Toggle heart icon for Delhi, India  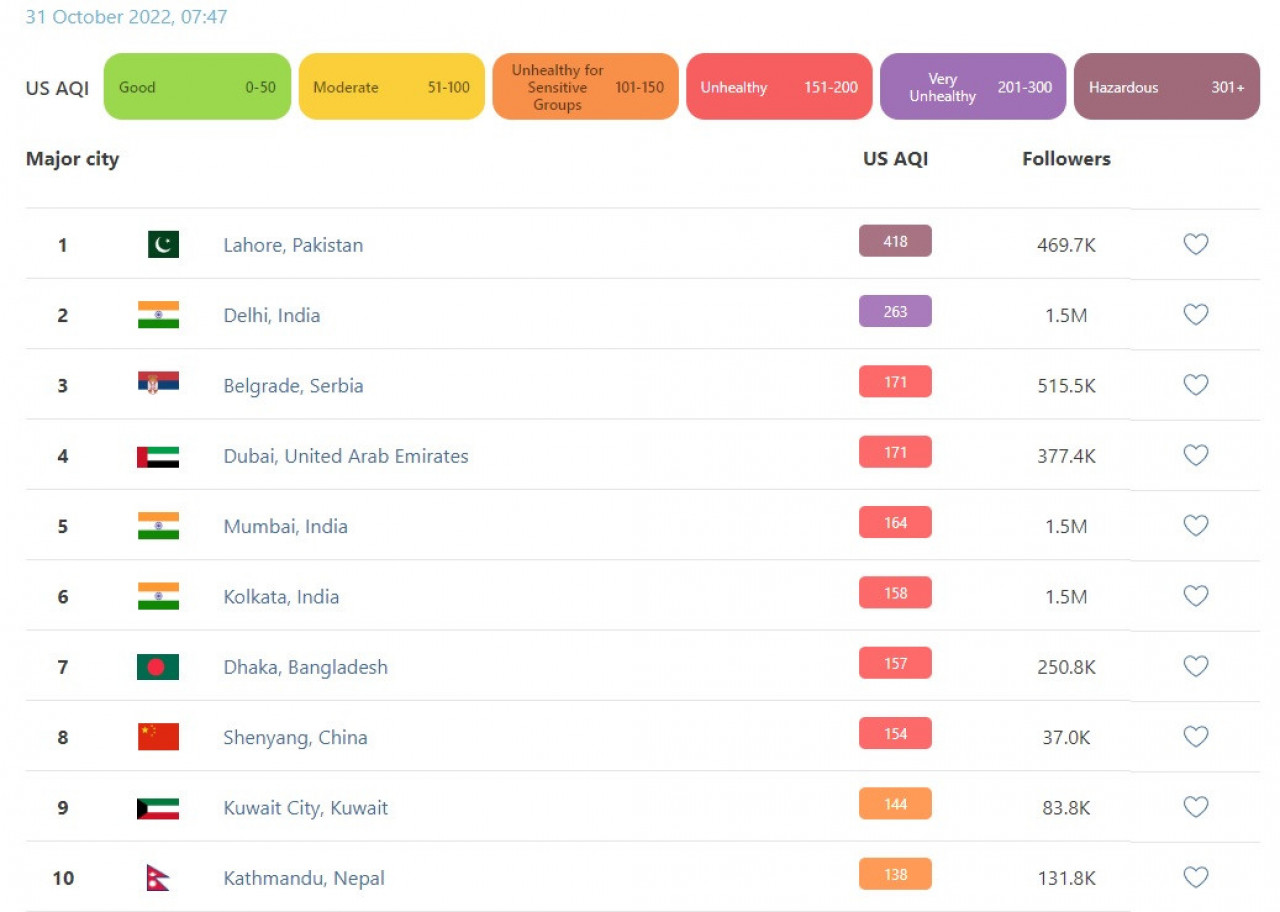pyautogui.click(x=1195, y=314)
